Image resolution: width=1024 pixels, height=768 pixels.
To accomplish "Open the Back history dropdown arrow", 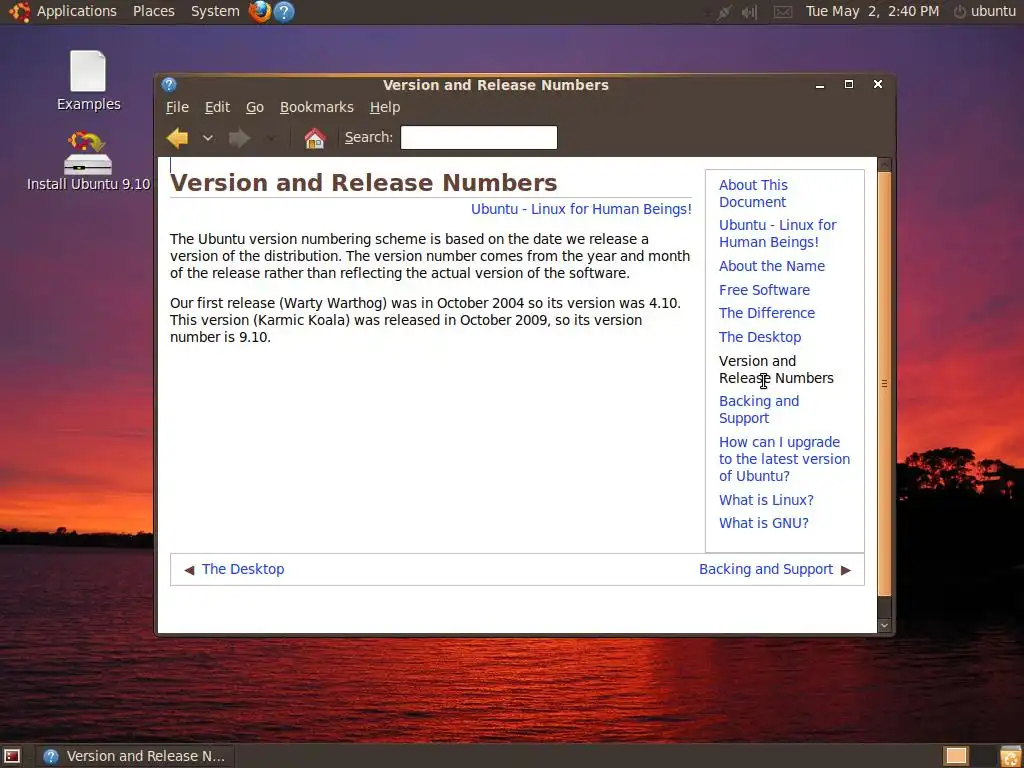I will click(x=208, y=138).
